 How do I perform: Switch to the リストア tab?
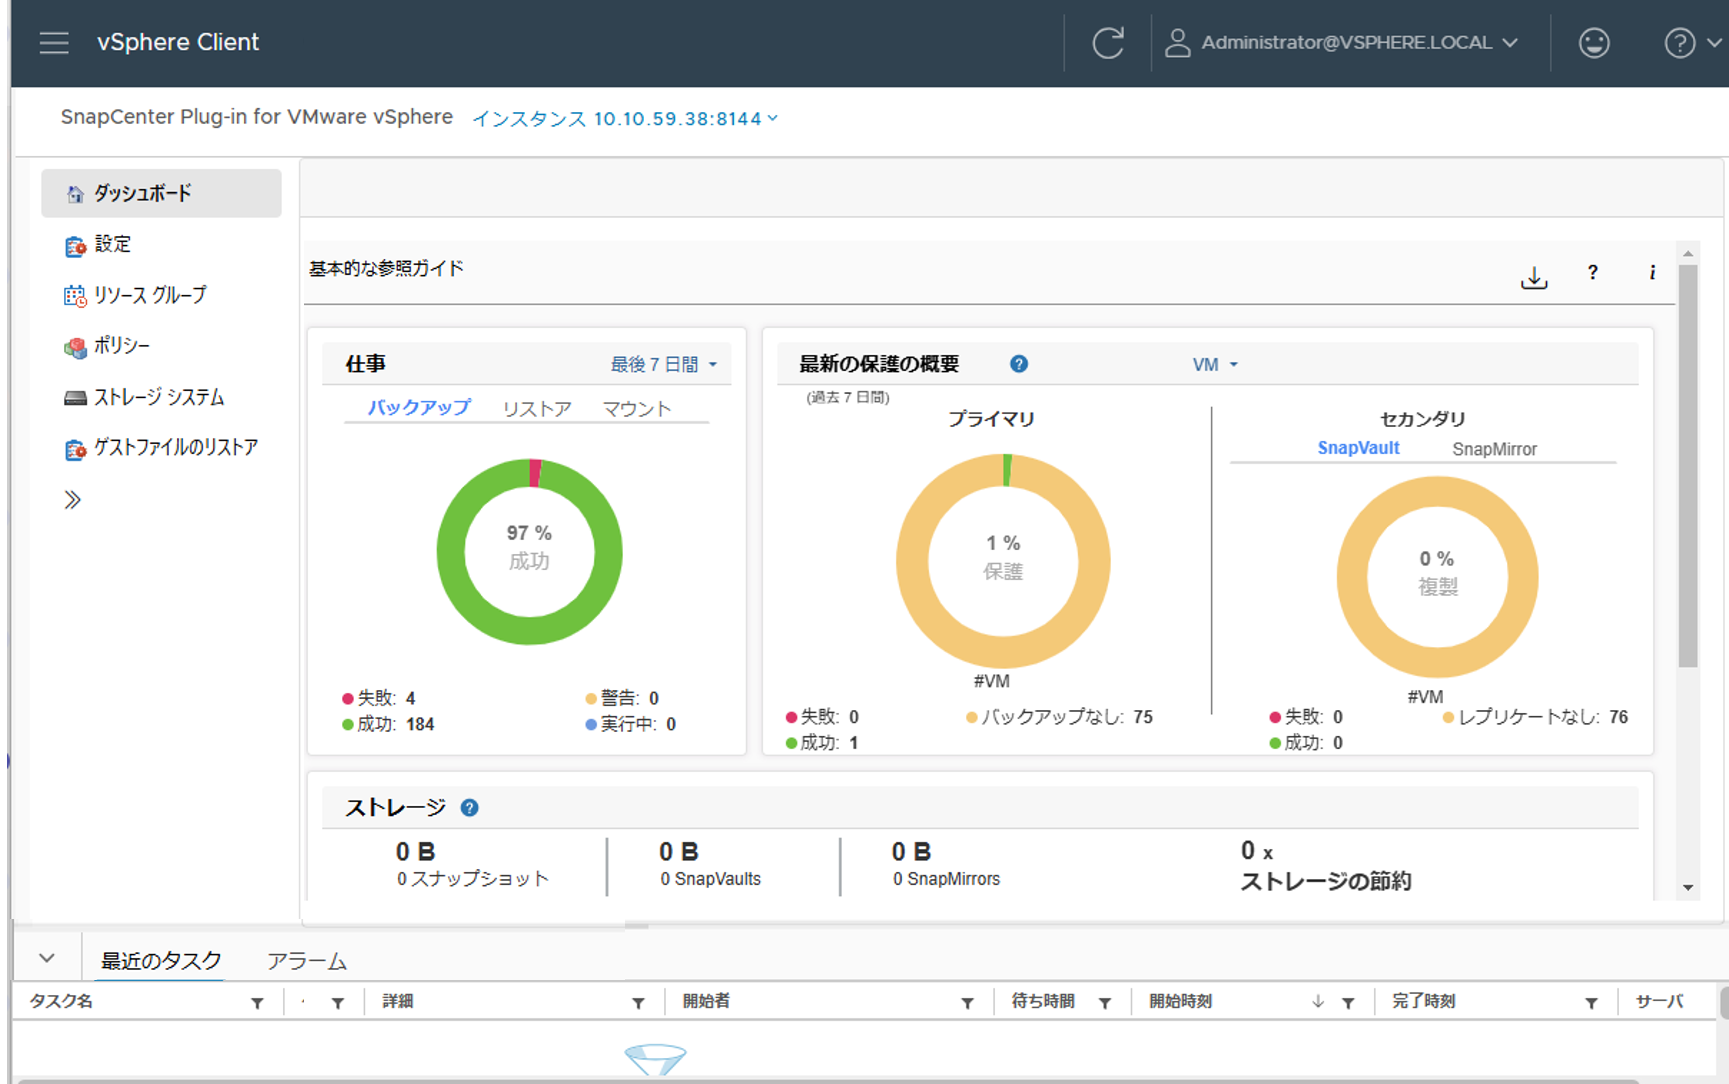[x=537, y=409]
